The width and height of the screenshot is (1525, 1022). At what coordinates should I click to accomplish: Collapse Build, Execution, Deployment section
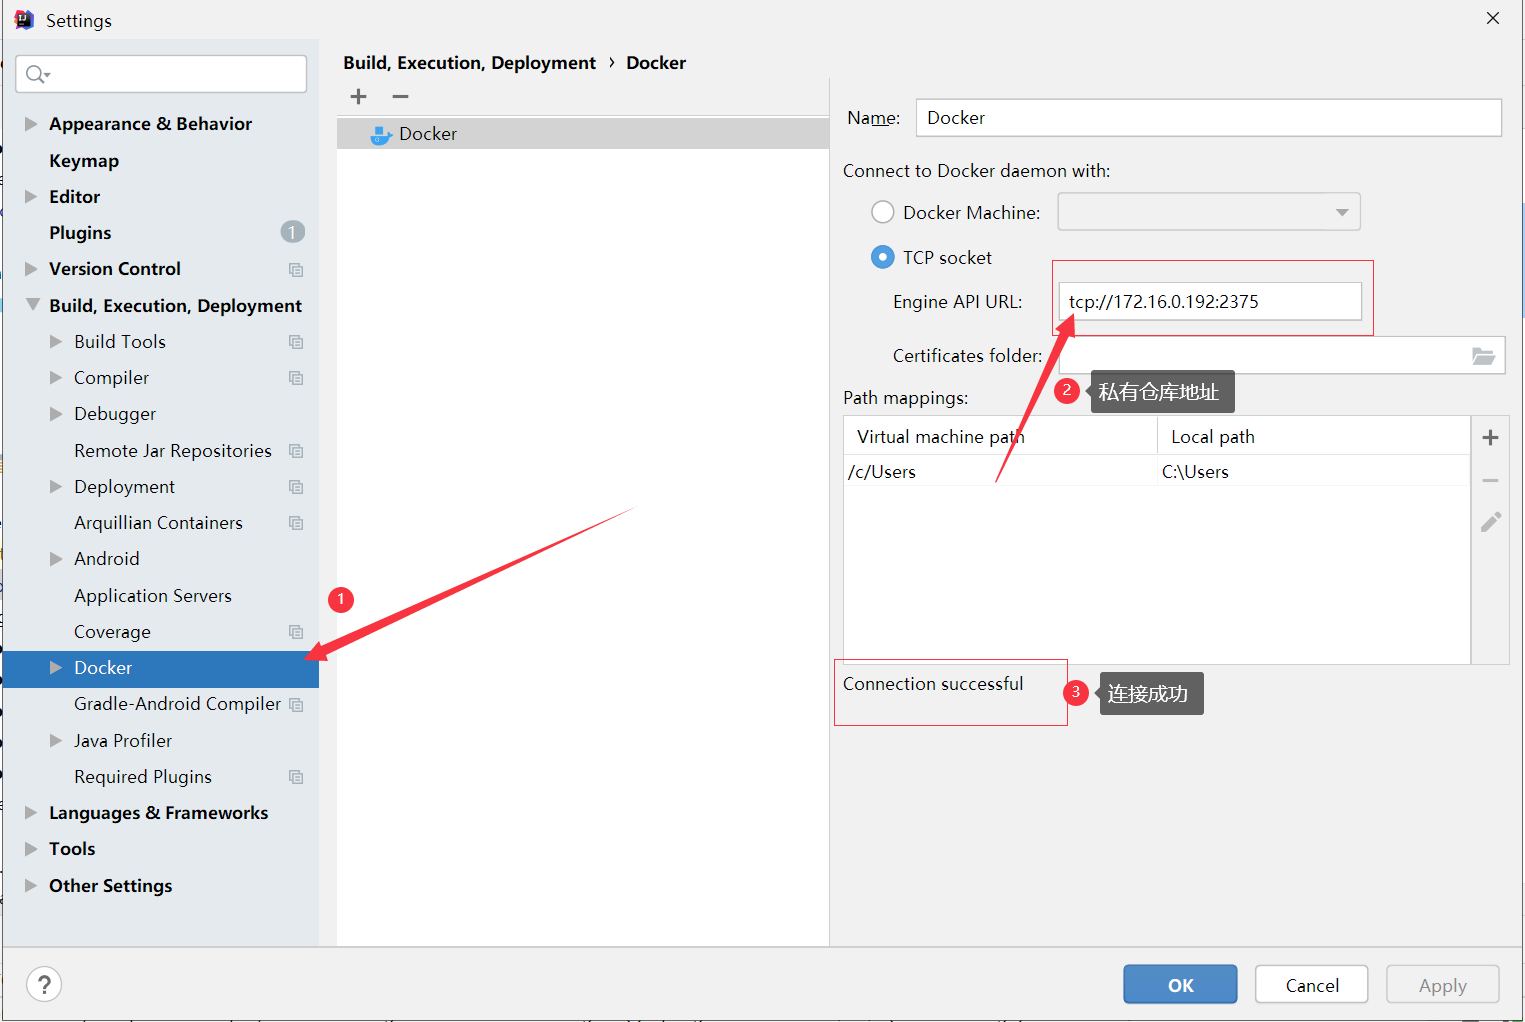pyautogui.click(x=32, y=305)
